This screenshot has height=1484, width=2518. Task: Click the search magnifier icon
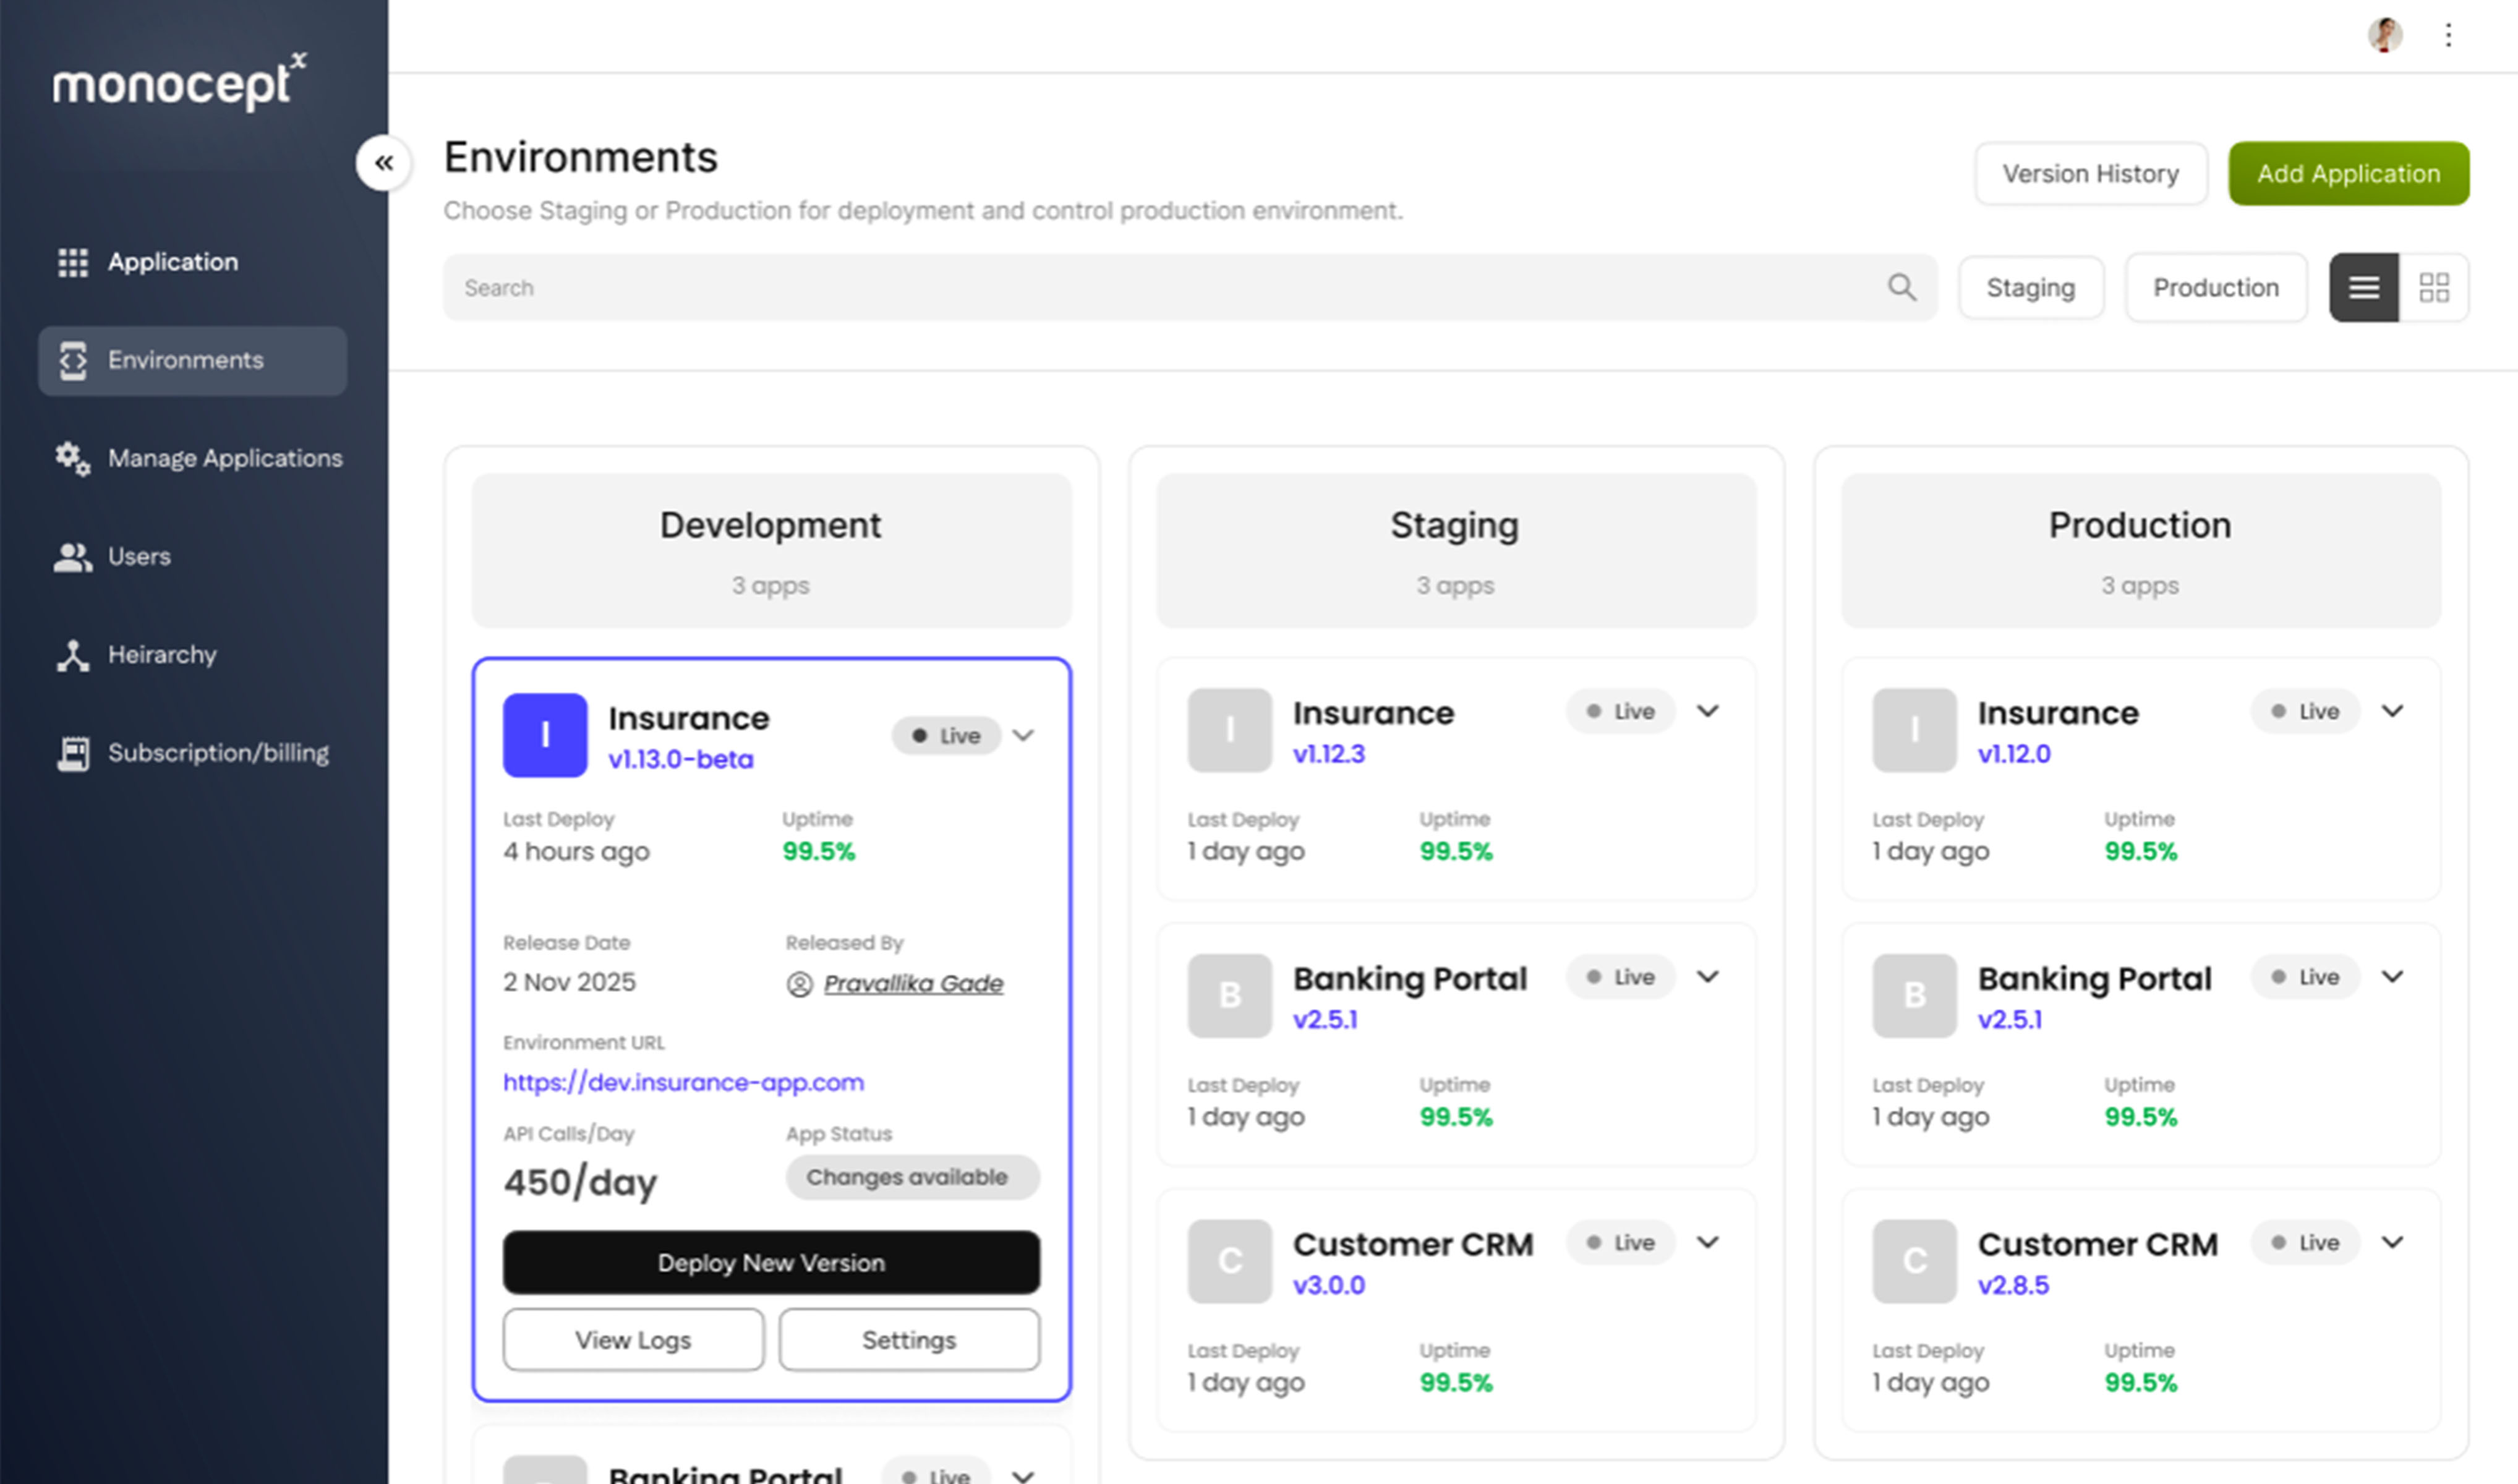click(x=1903, y=287)
